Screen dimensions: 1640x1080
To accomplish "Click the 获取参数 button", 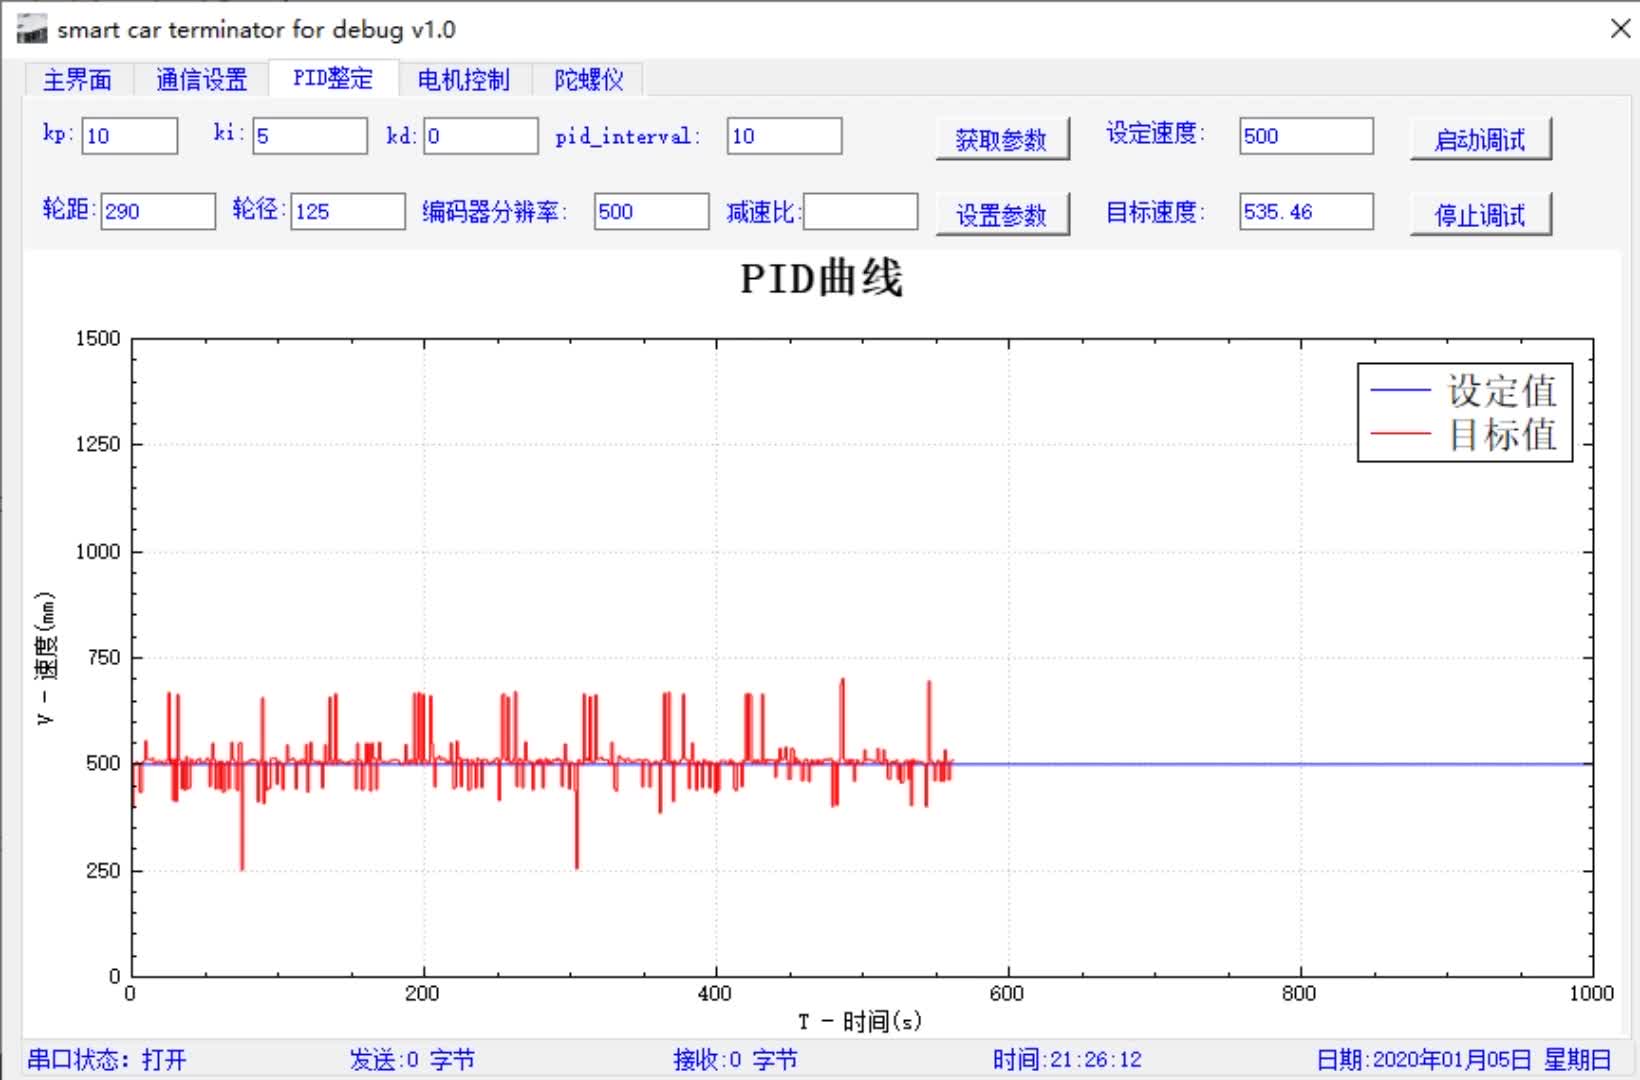I will tap(1001, 140).
